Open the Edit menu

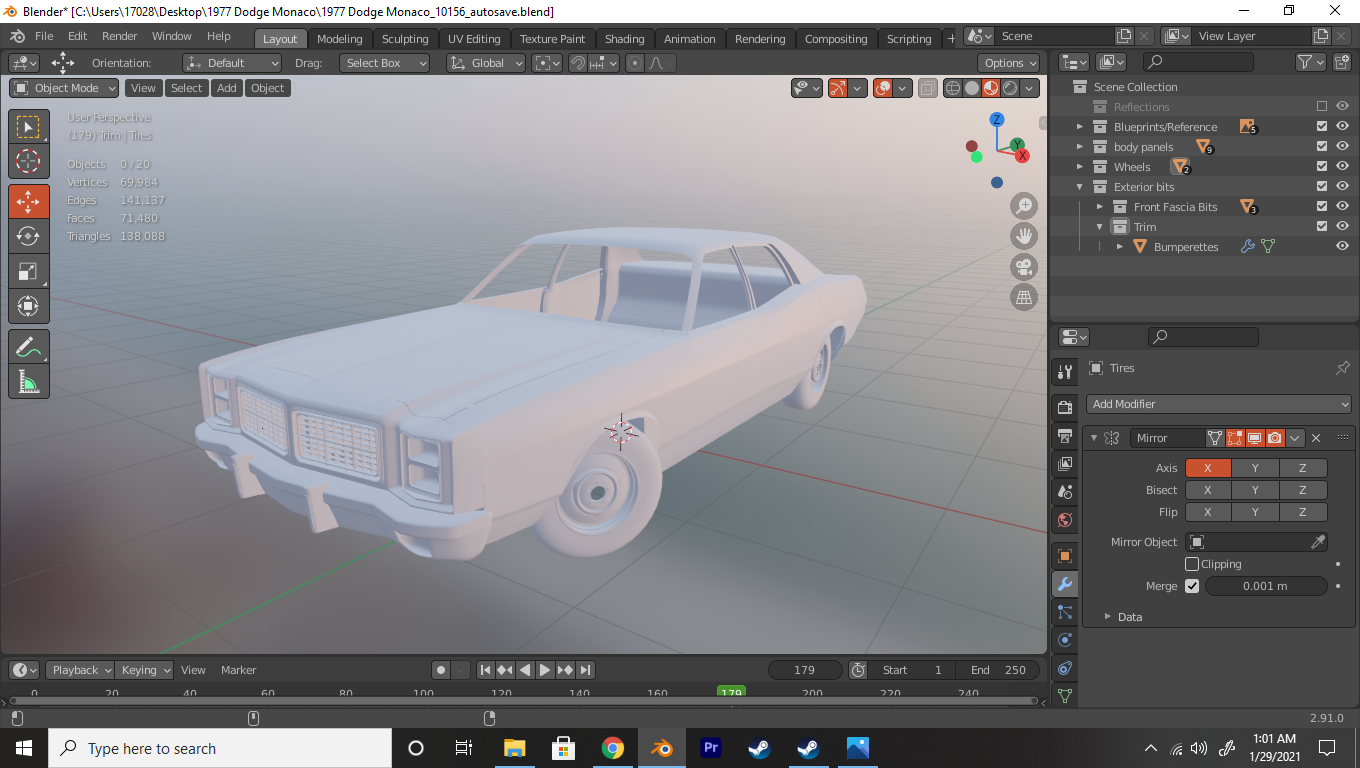click(77, 36)
